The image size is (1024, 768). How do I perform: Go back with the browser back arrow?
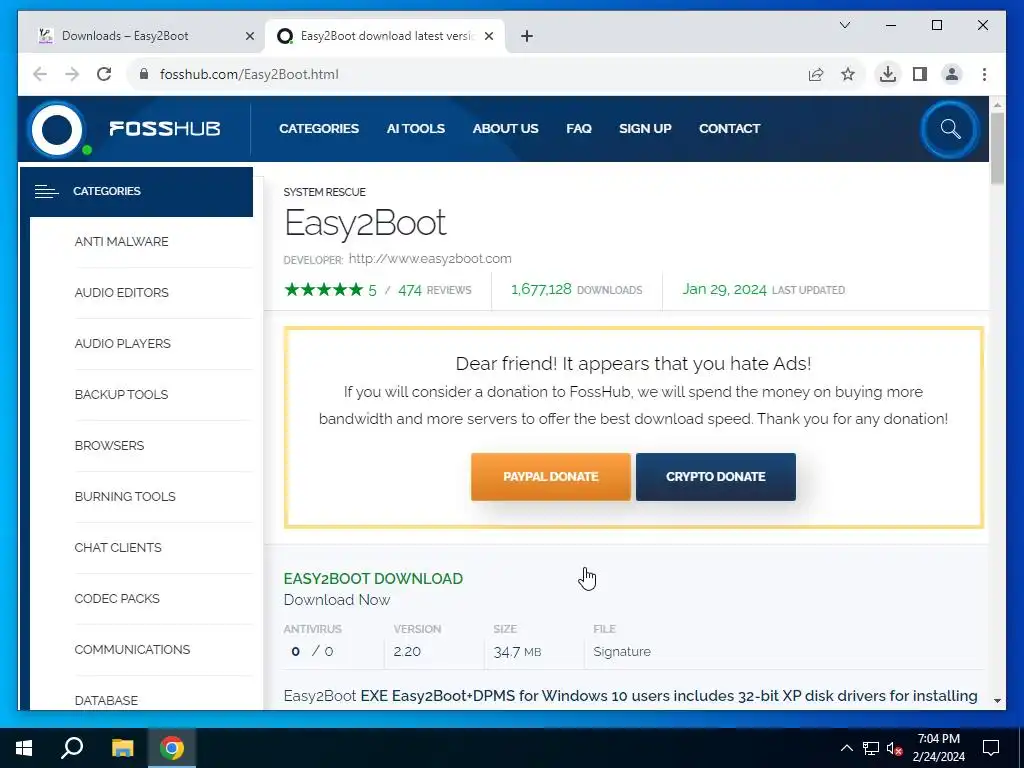[40, 74]
